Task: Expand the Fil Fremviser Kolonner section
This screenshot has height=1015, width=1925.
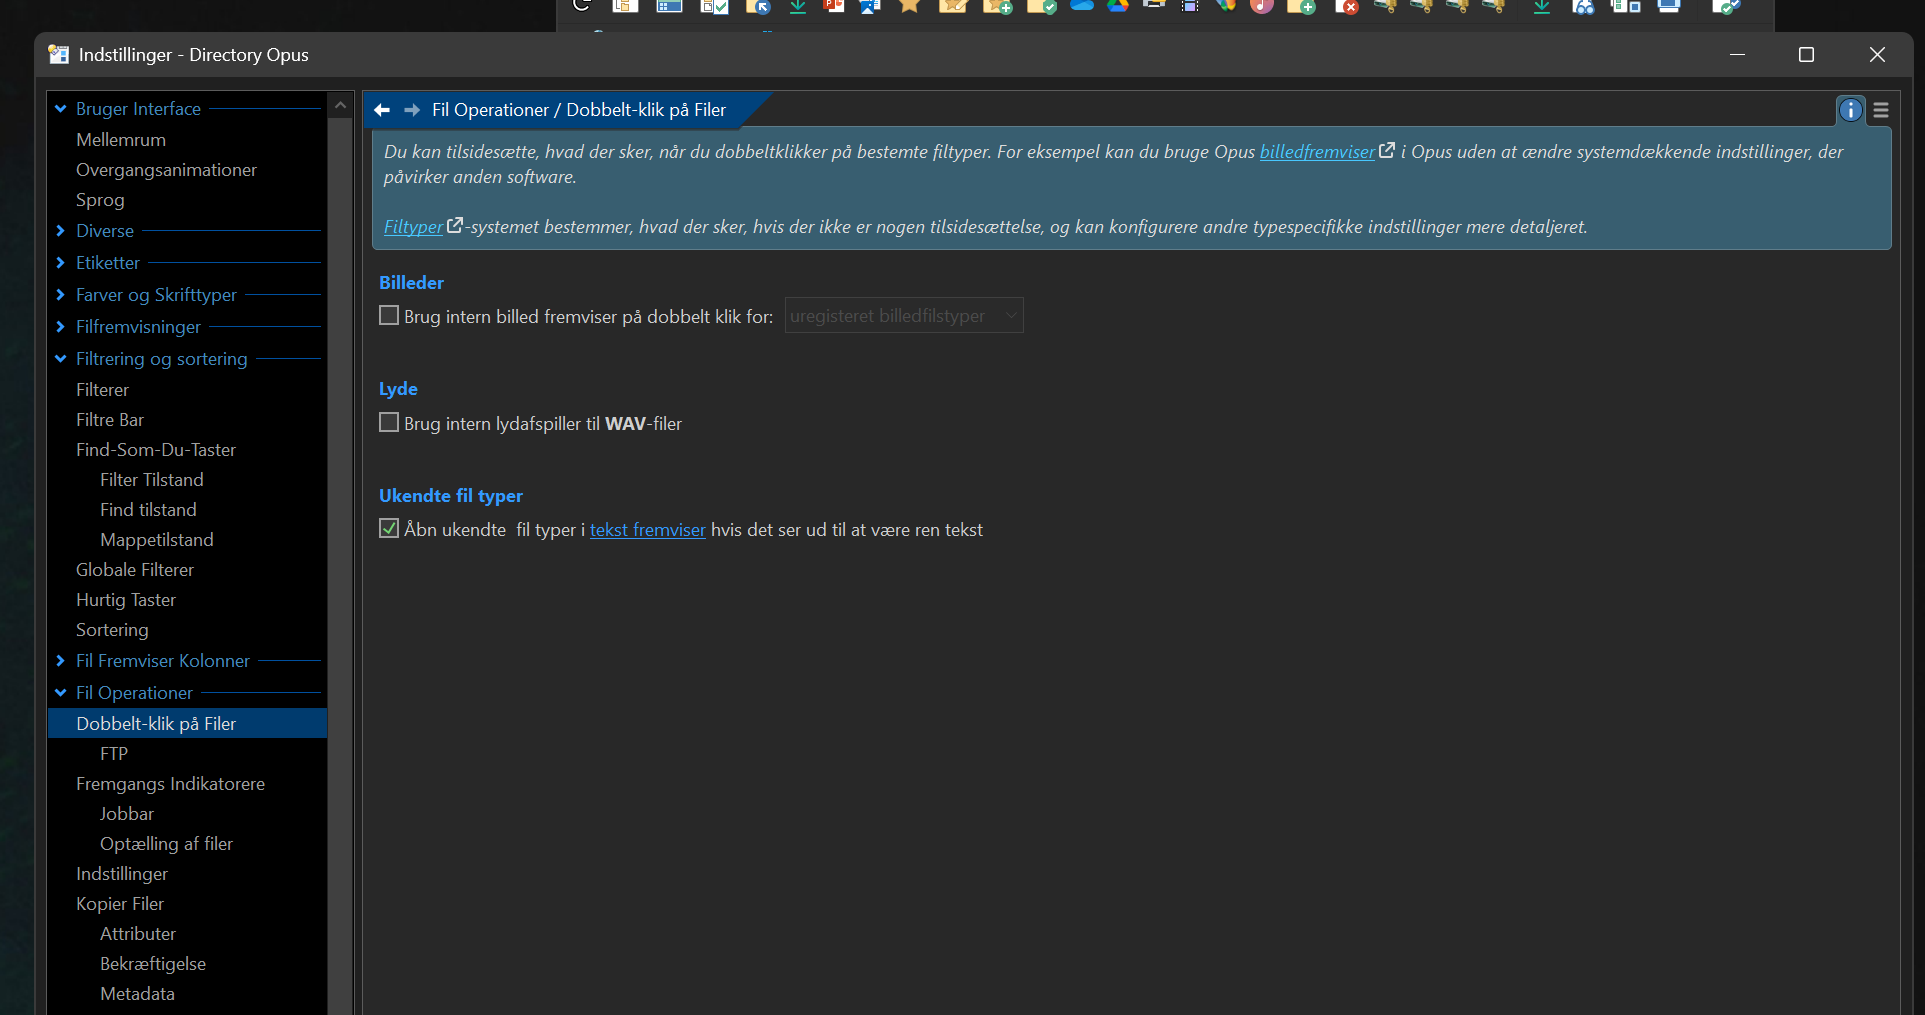Action: [x=61, y=661]
